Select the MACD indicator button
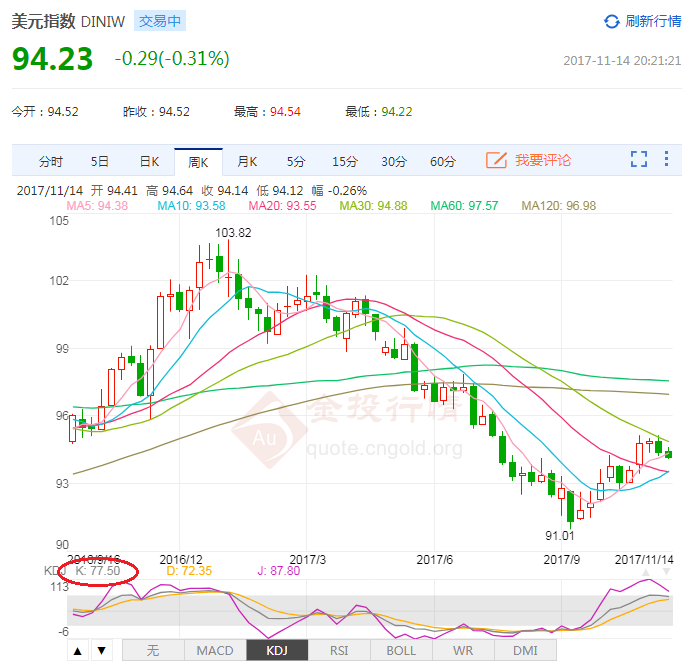 pyautogui.click(x=214, y=651)
